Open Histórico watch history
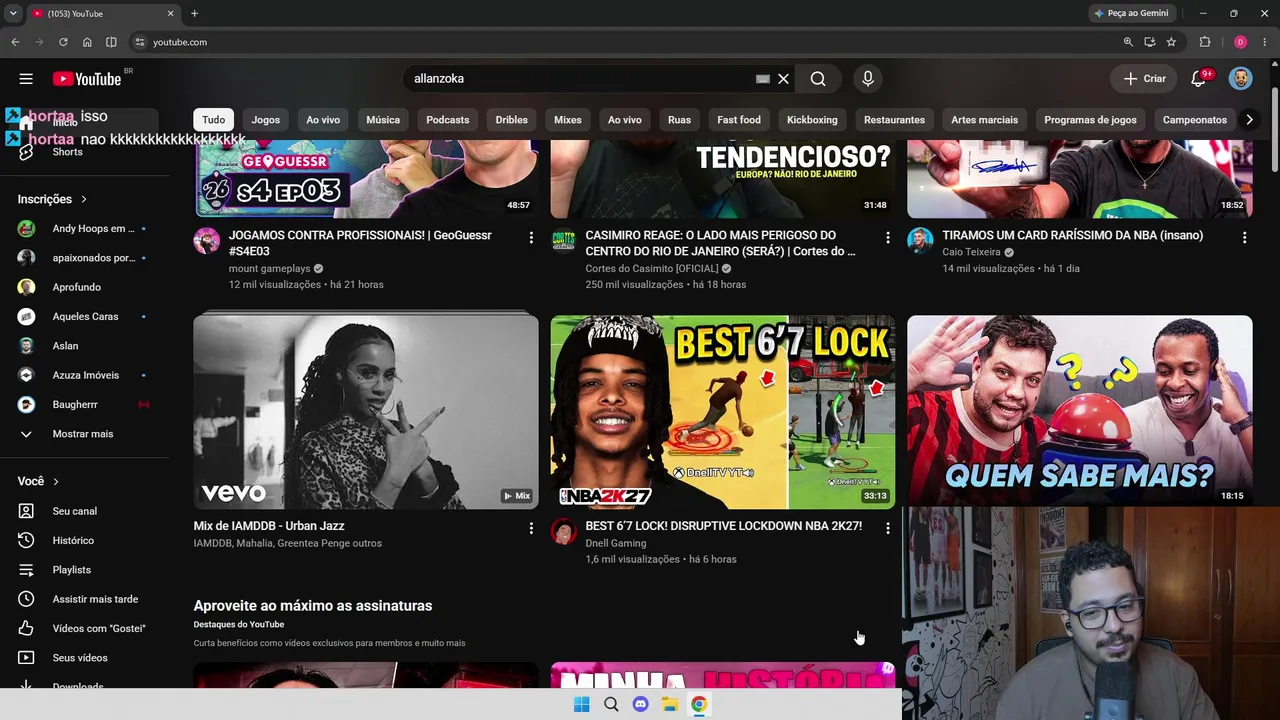The image size is (1280, 720). (83, 541)
